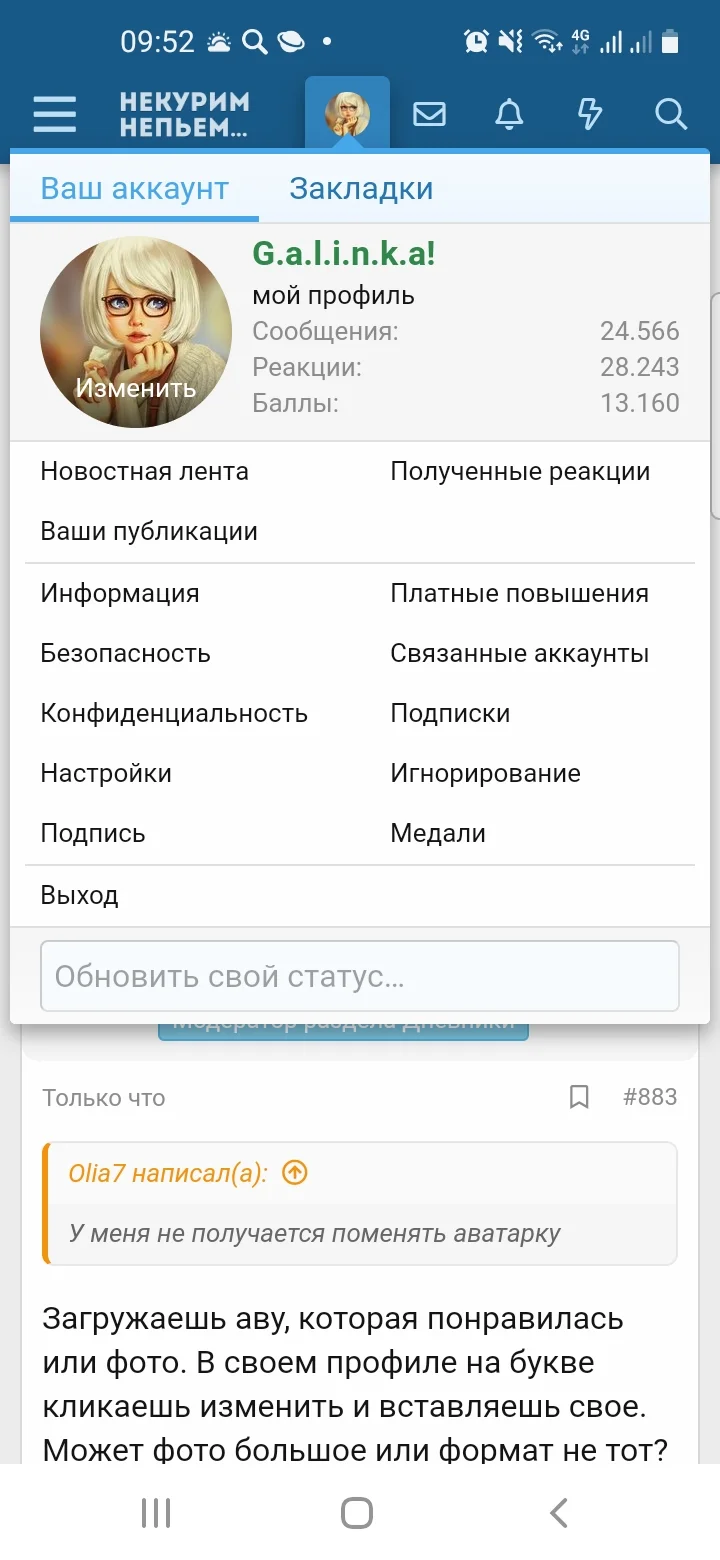Stay on the Ваш аккаунт tab
This screenshot has width=720, height=1560.
click(x=133, y=188)
